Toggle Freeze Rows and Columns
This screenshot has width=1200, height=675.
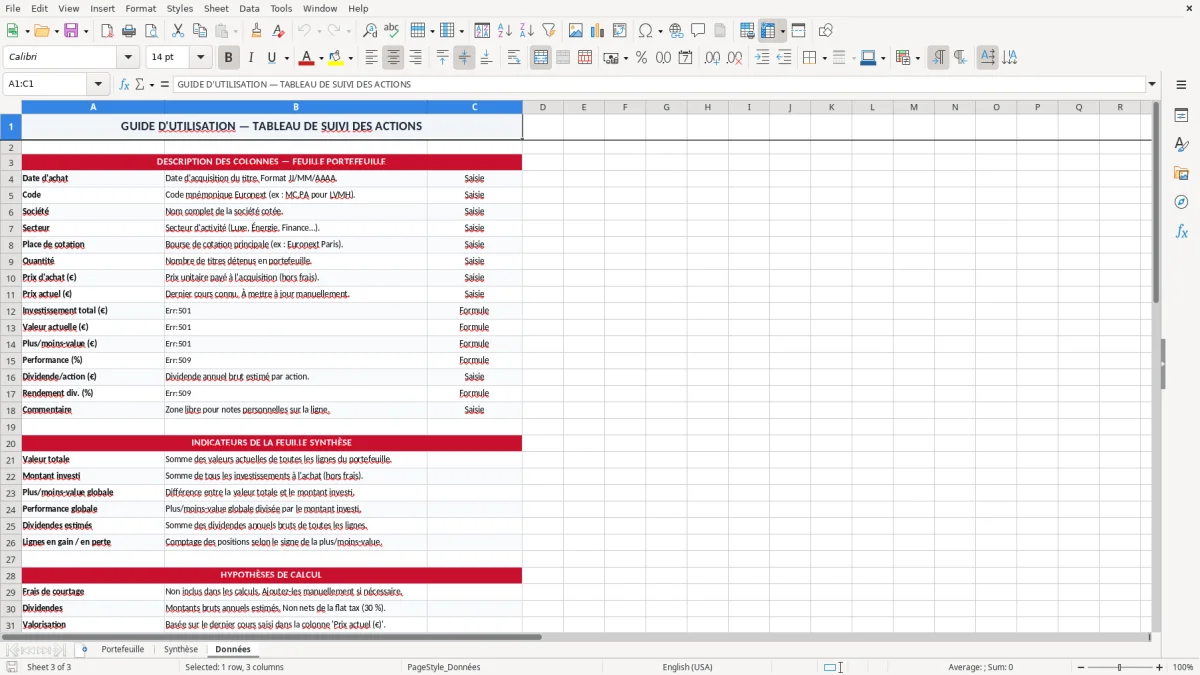point(768,31)
